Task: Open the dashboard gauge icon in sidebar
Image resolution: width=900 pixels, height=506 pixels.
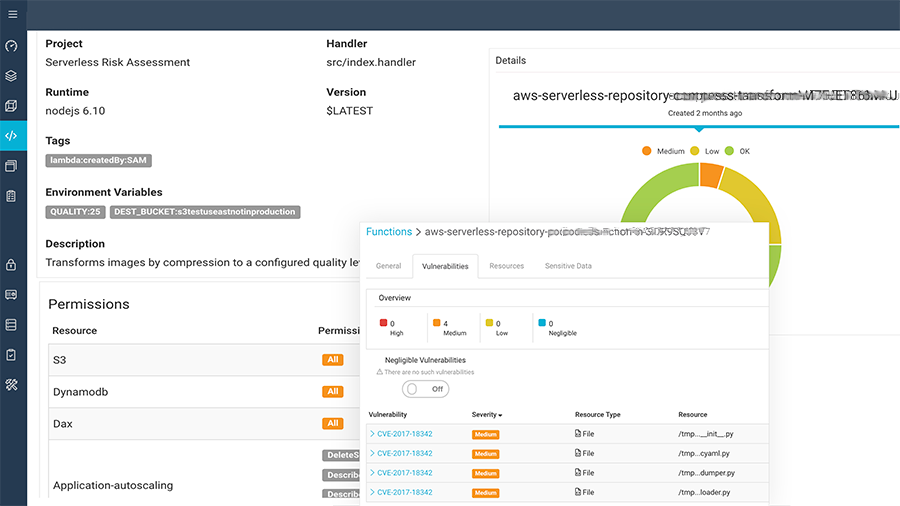Action: pos(11,46)
